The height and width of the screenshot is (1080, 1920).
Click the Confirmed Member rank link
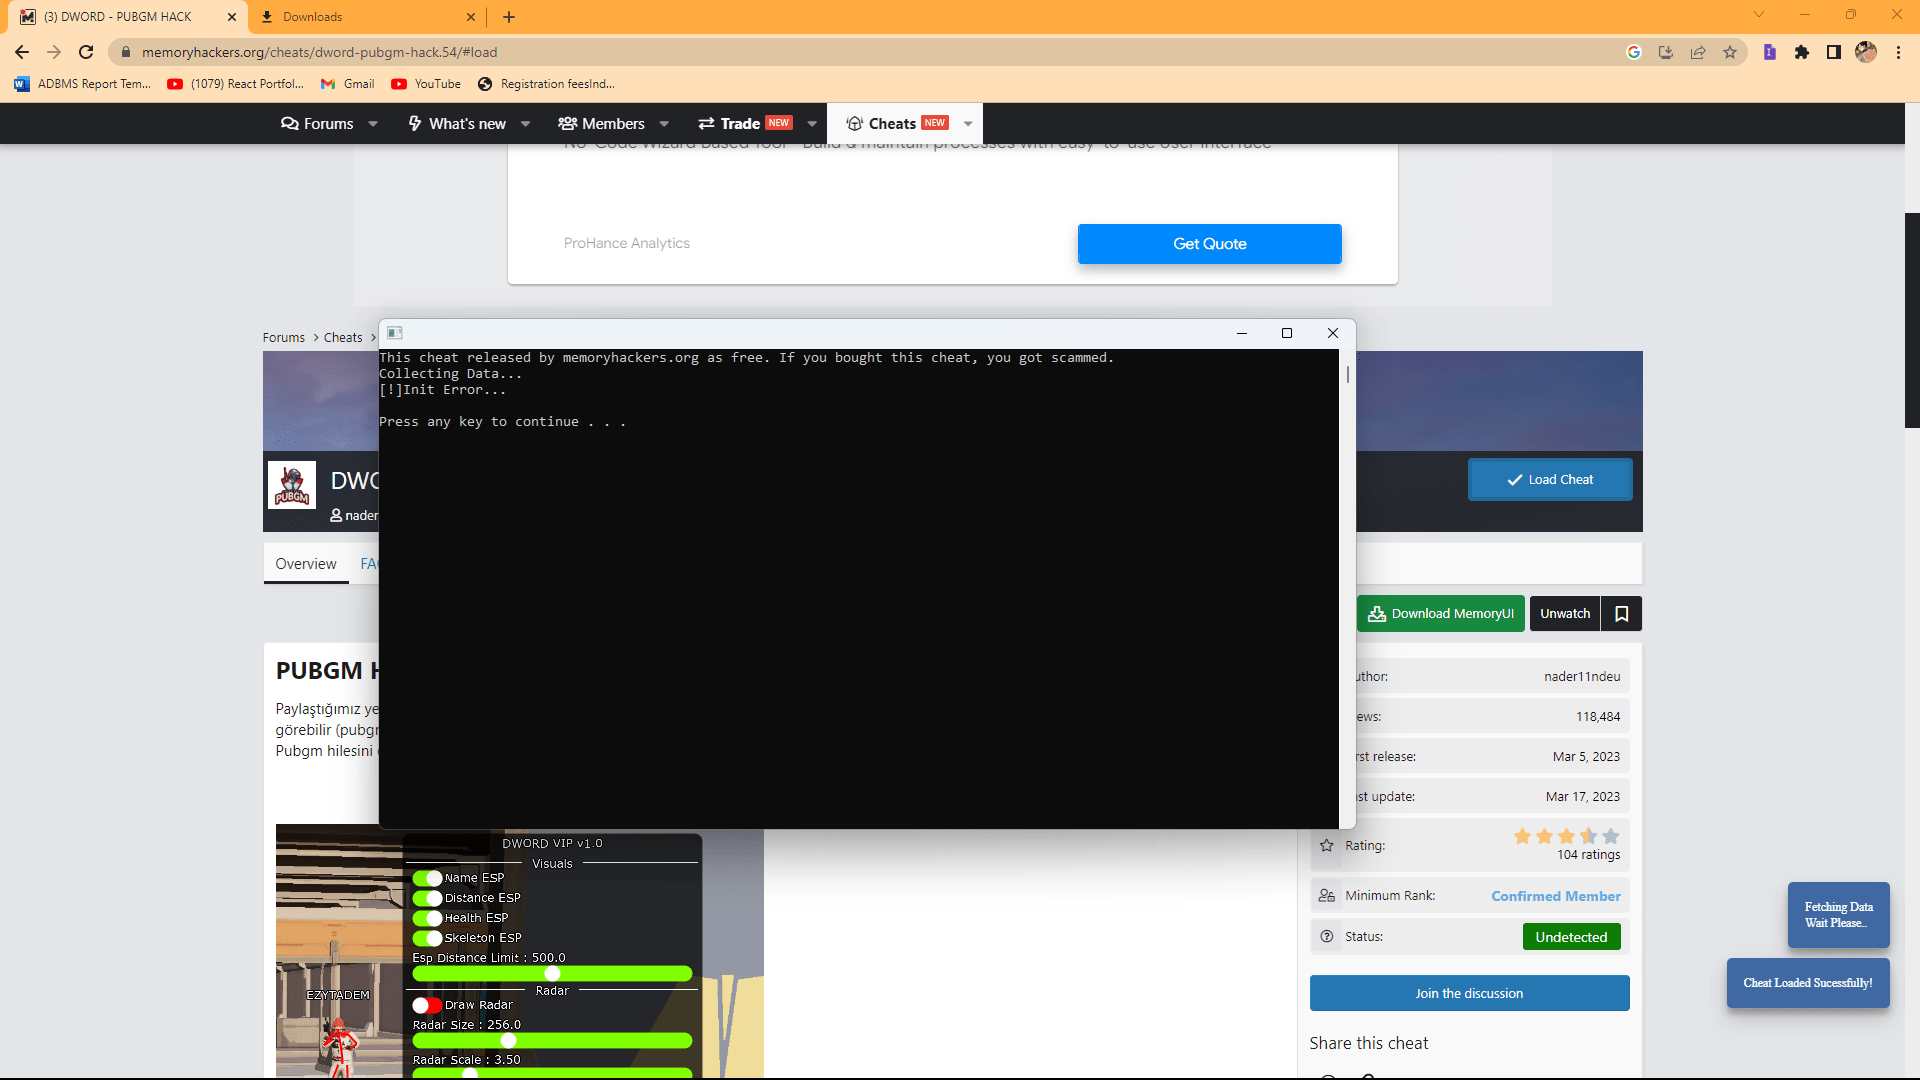(1556, 896)
